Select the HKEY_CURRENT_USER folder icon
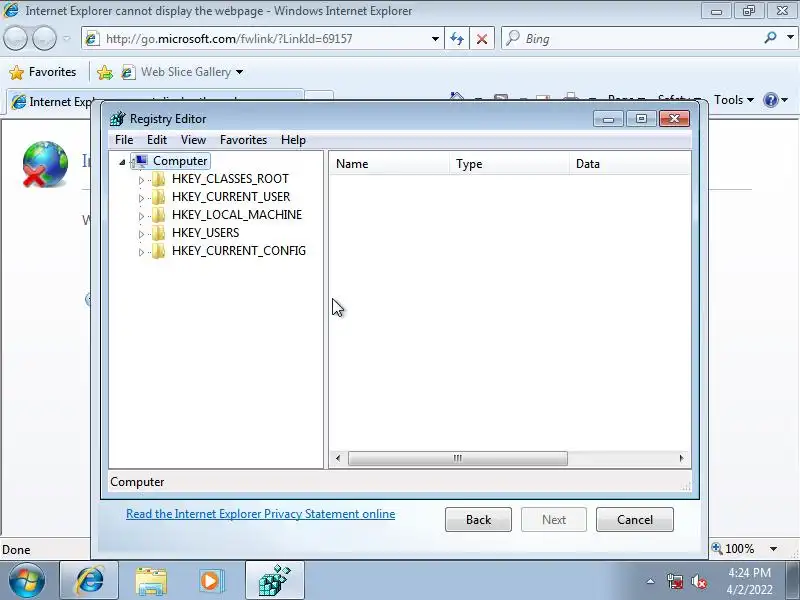 [159, 197]
